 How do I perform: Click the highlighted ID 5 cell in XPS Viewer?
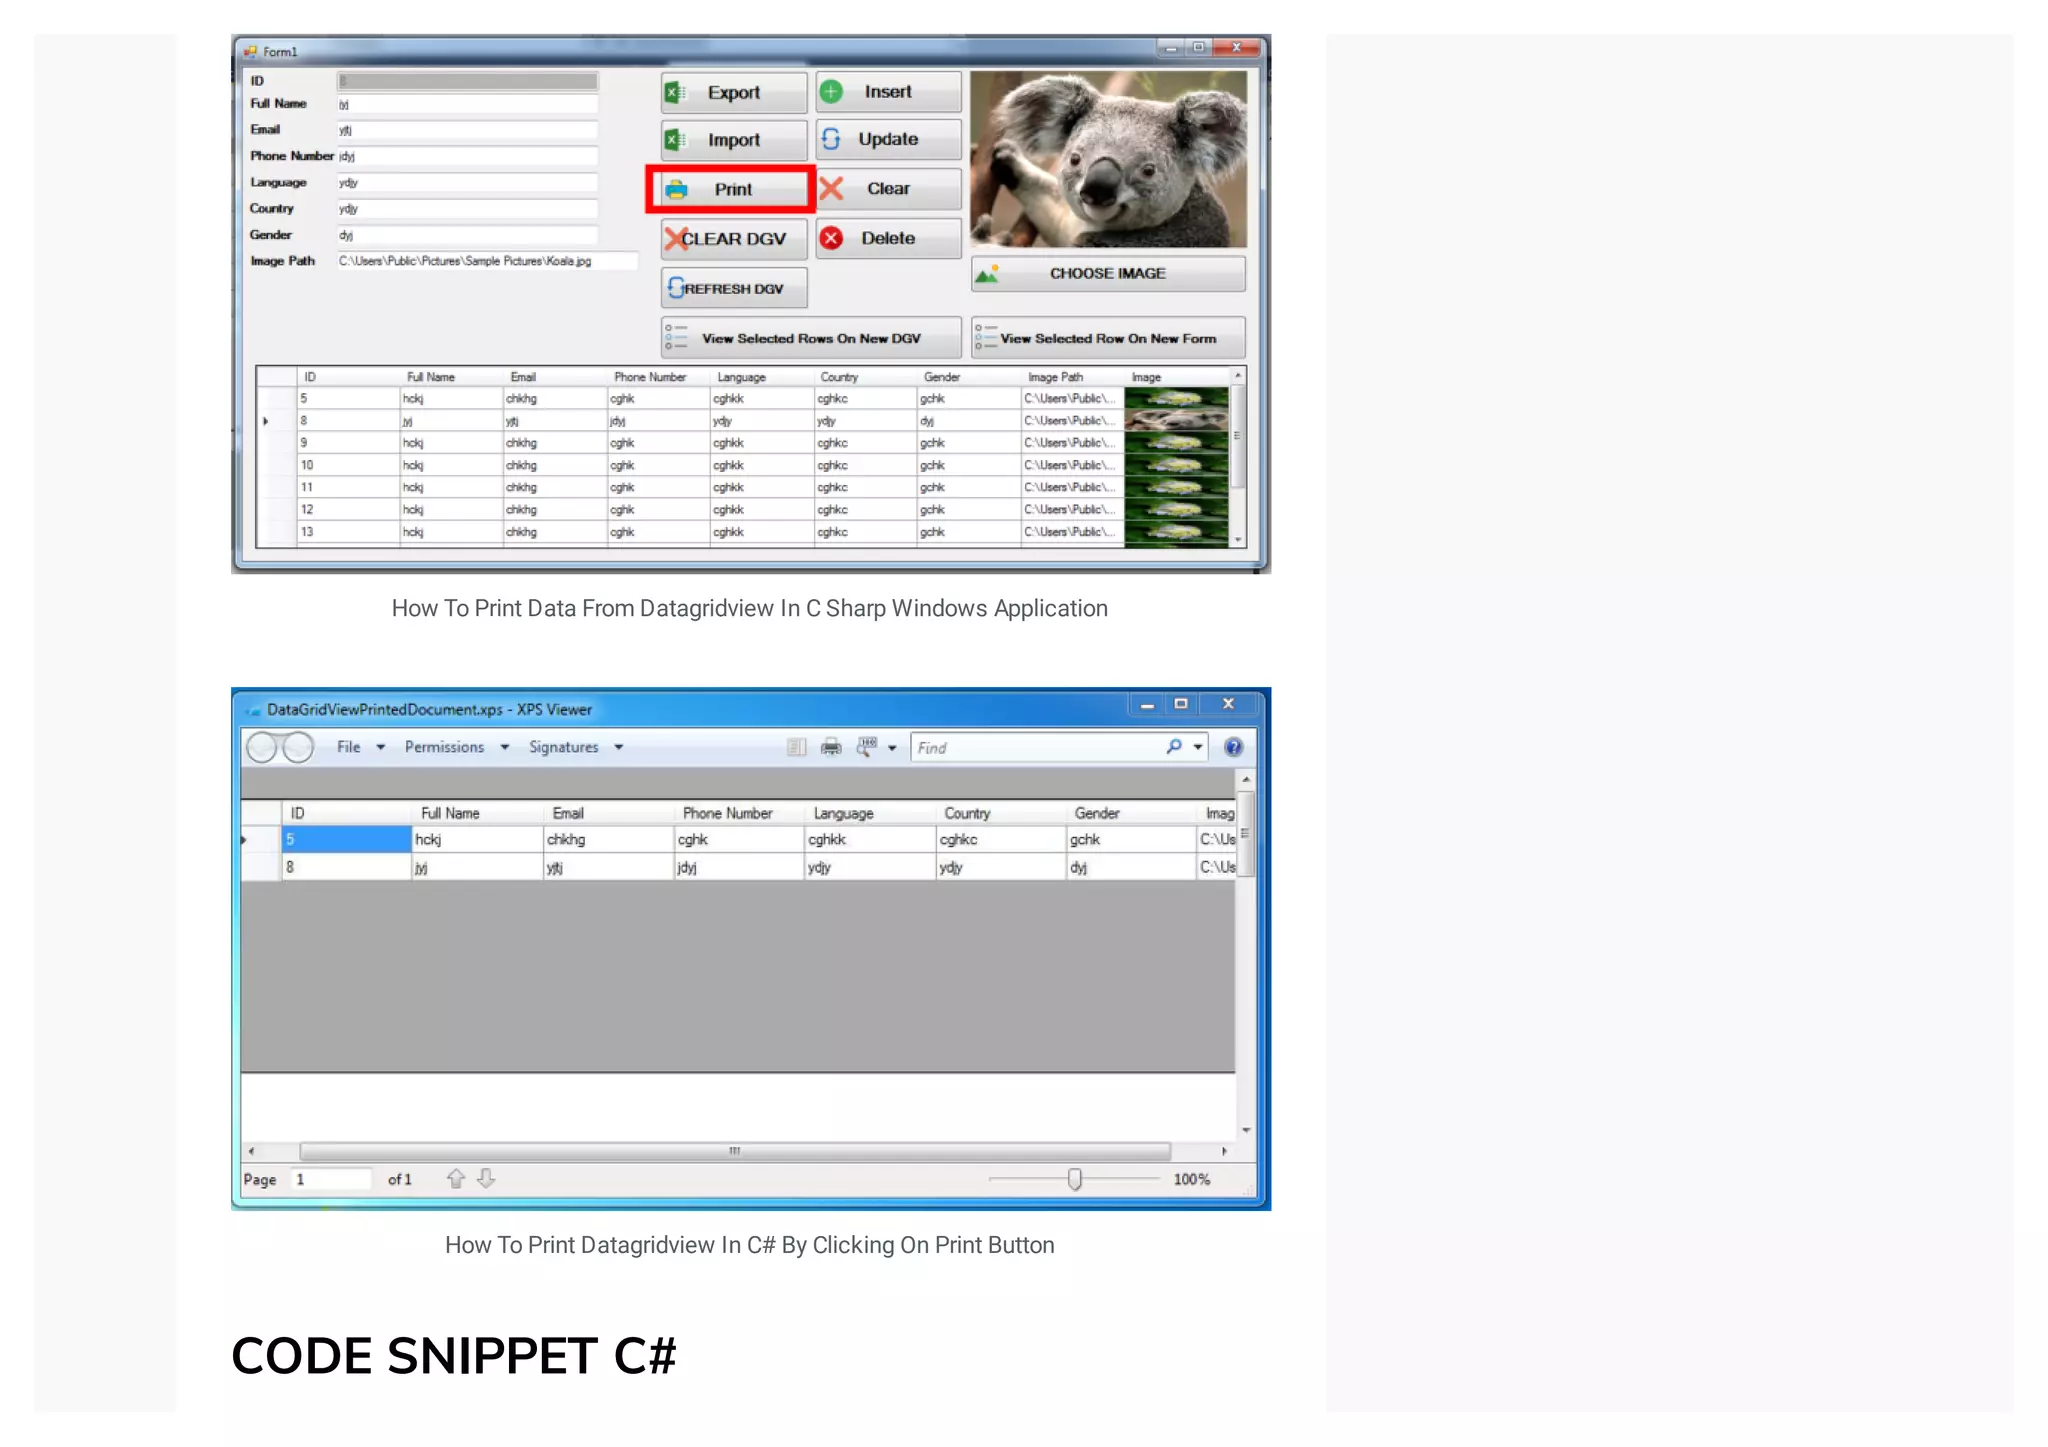(x=346, y=840)
